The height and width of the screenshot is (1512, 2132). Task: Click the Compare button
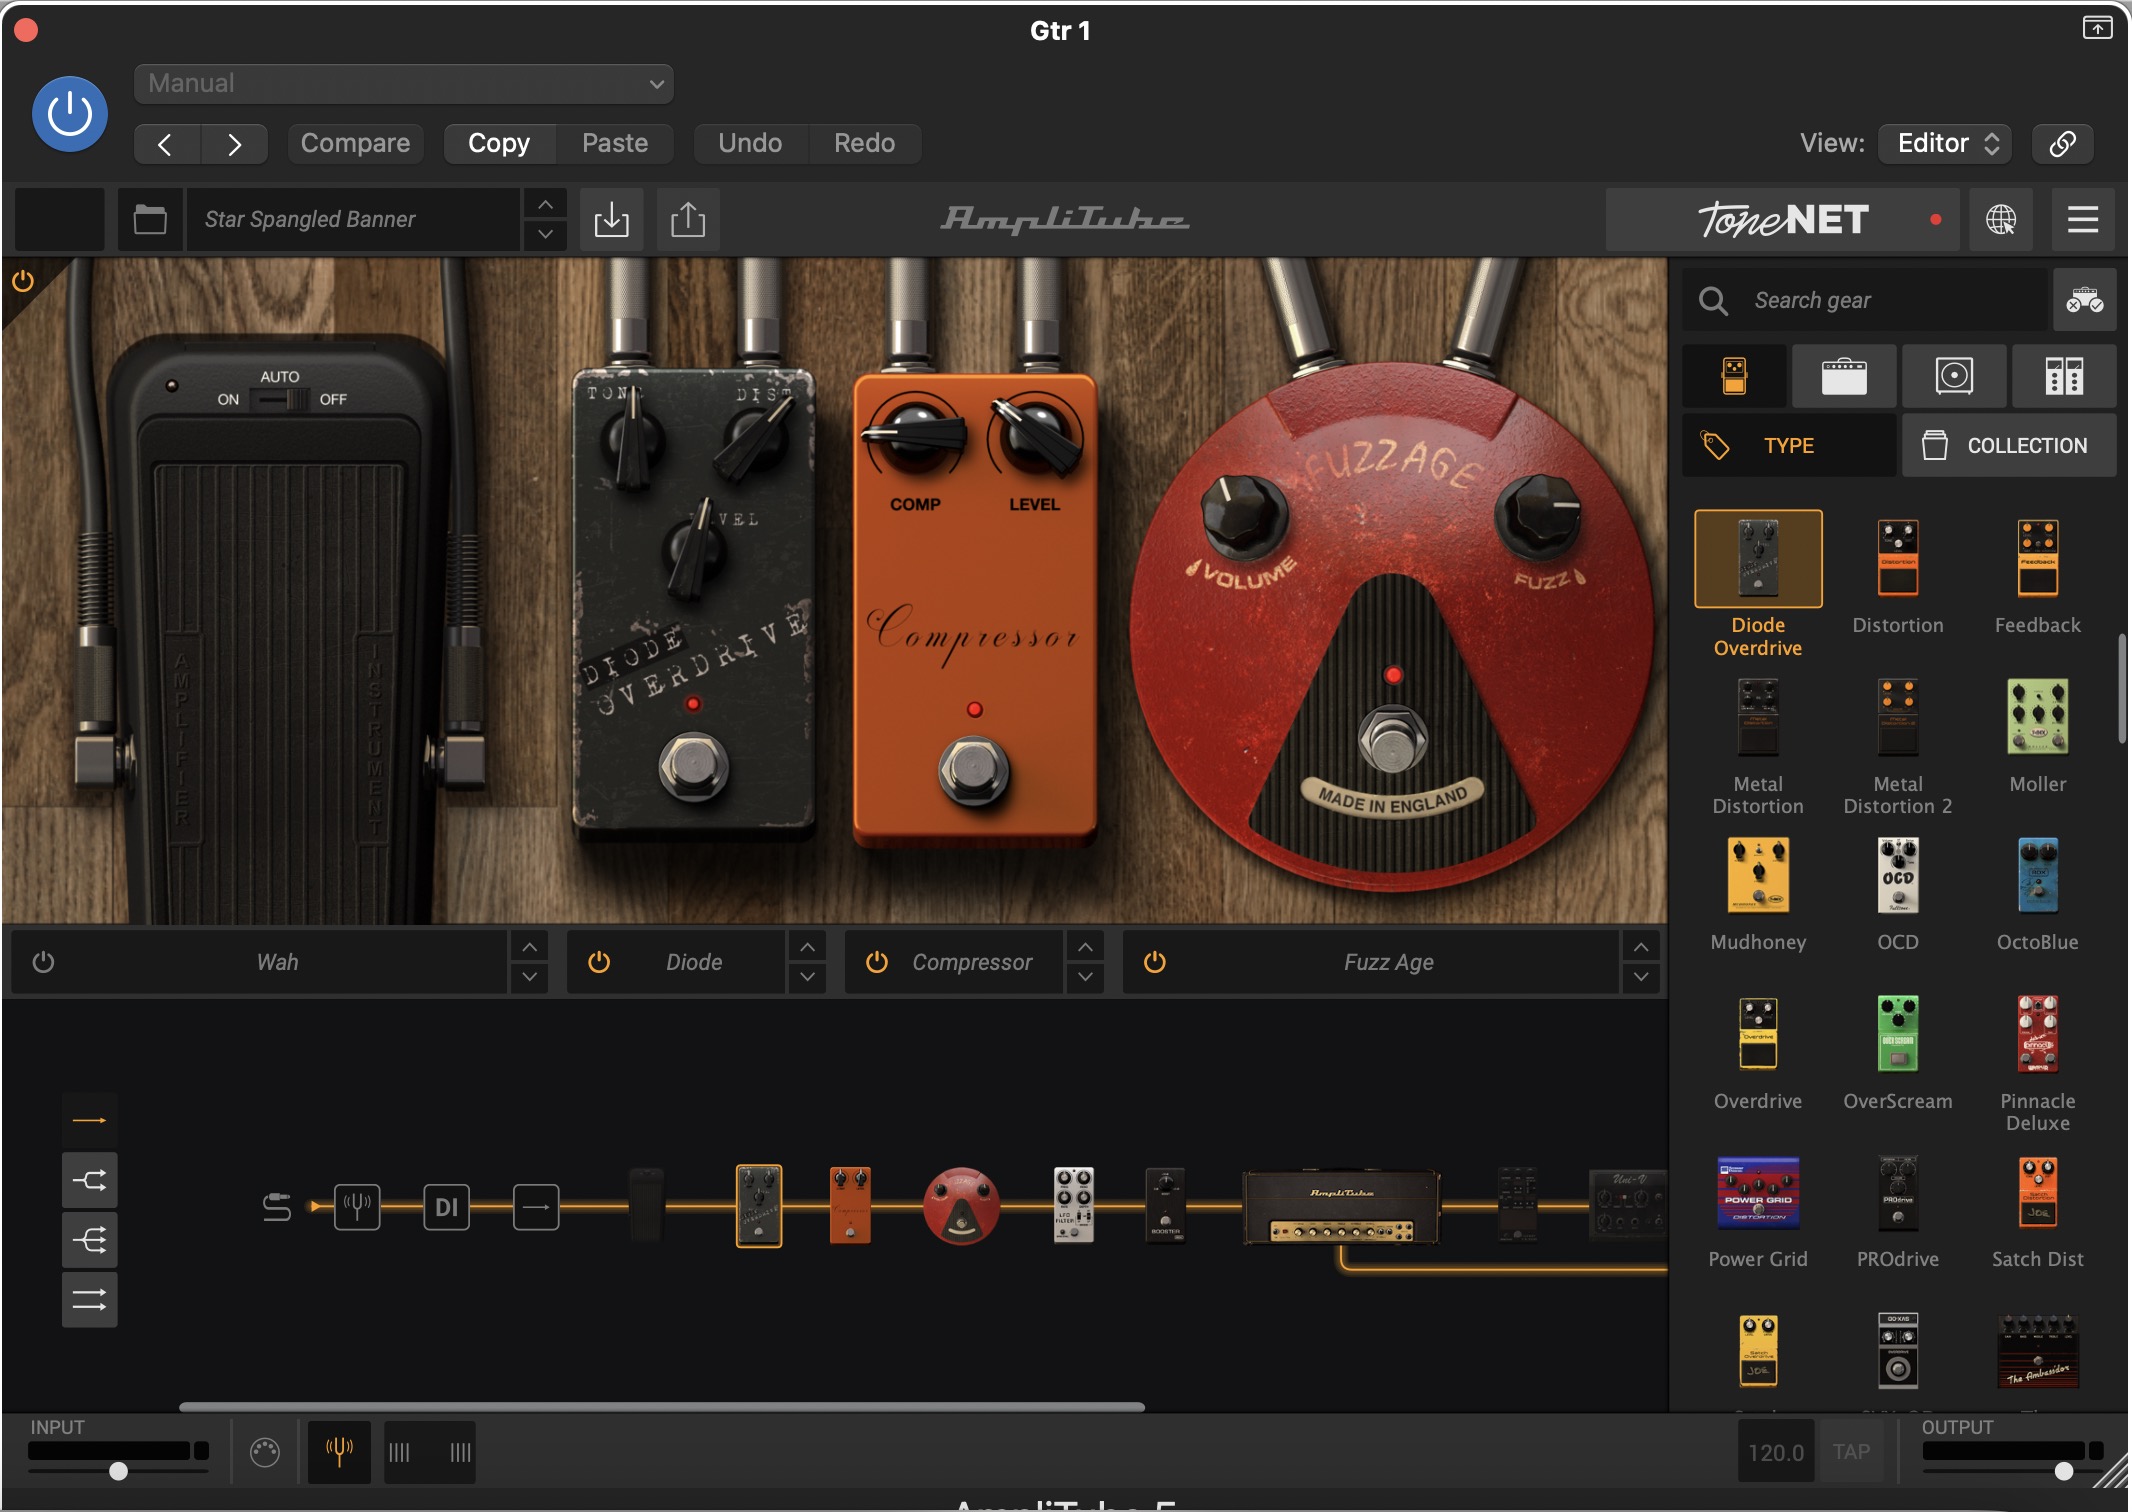[355, 143]
